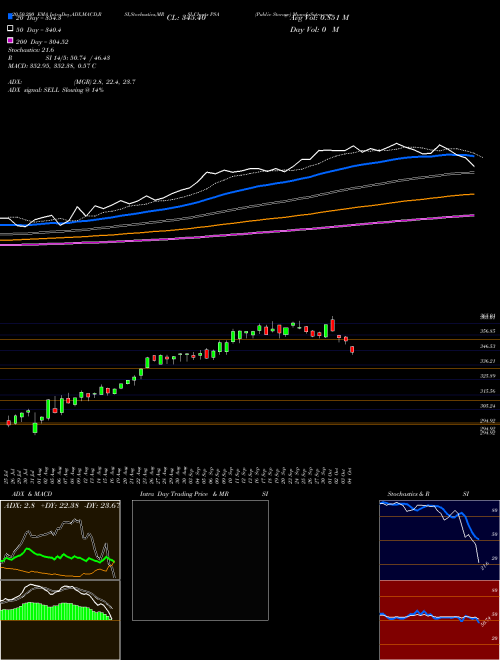Click the white 50 Day legend swatch
Image resolution: width=500 pixels, height=660 pixels.
pyautogui.click(x=10, y=29)
